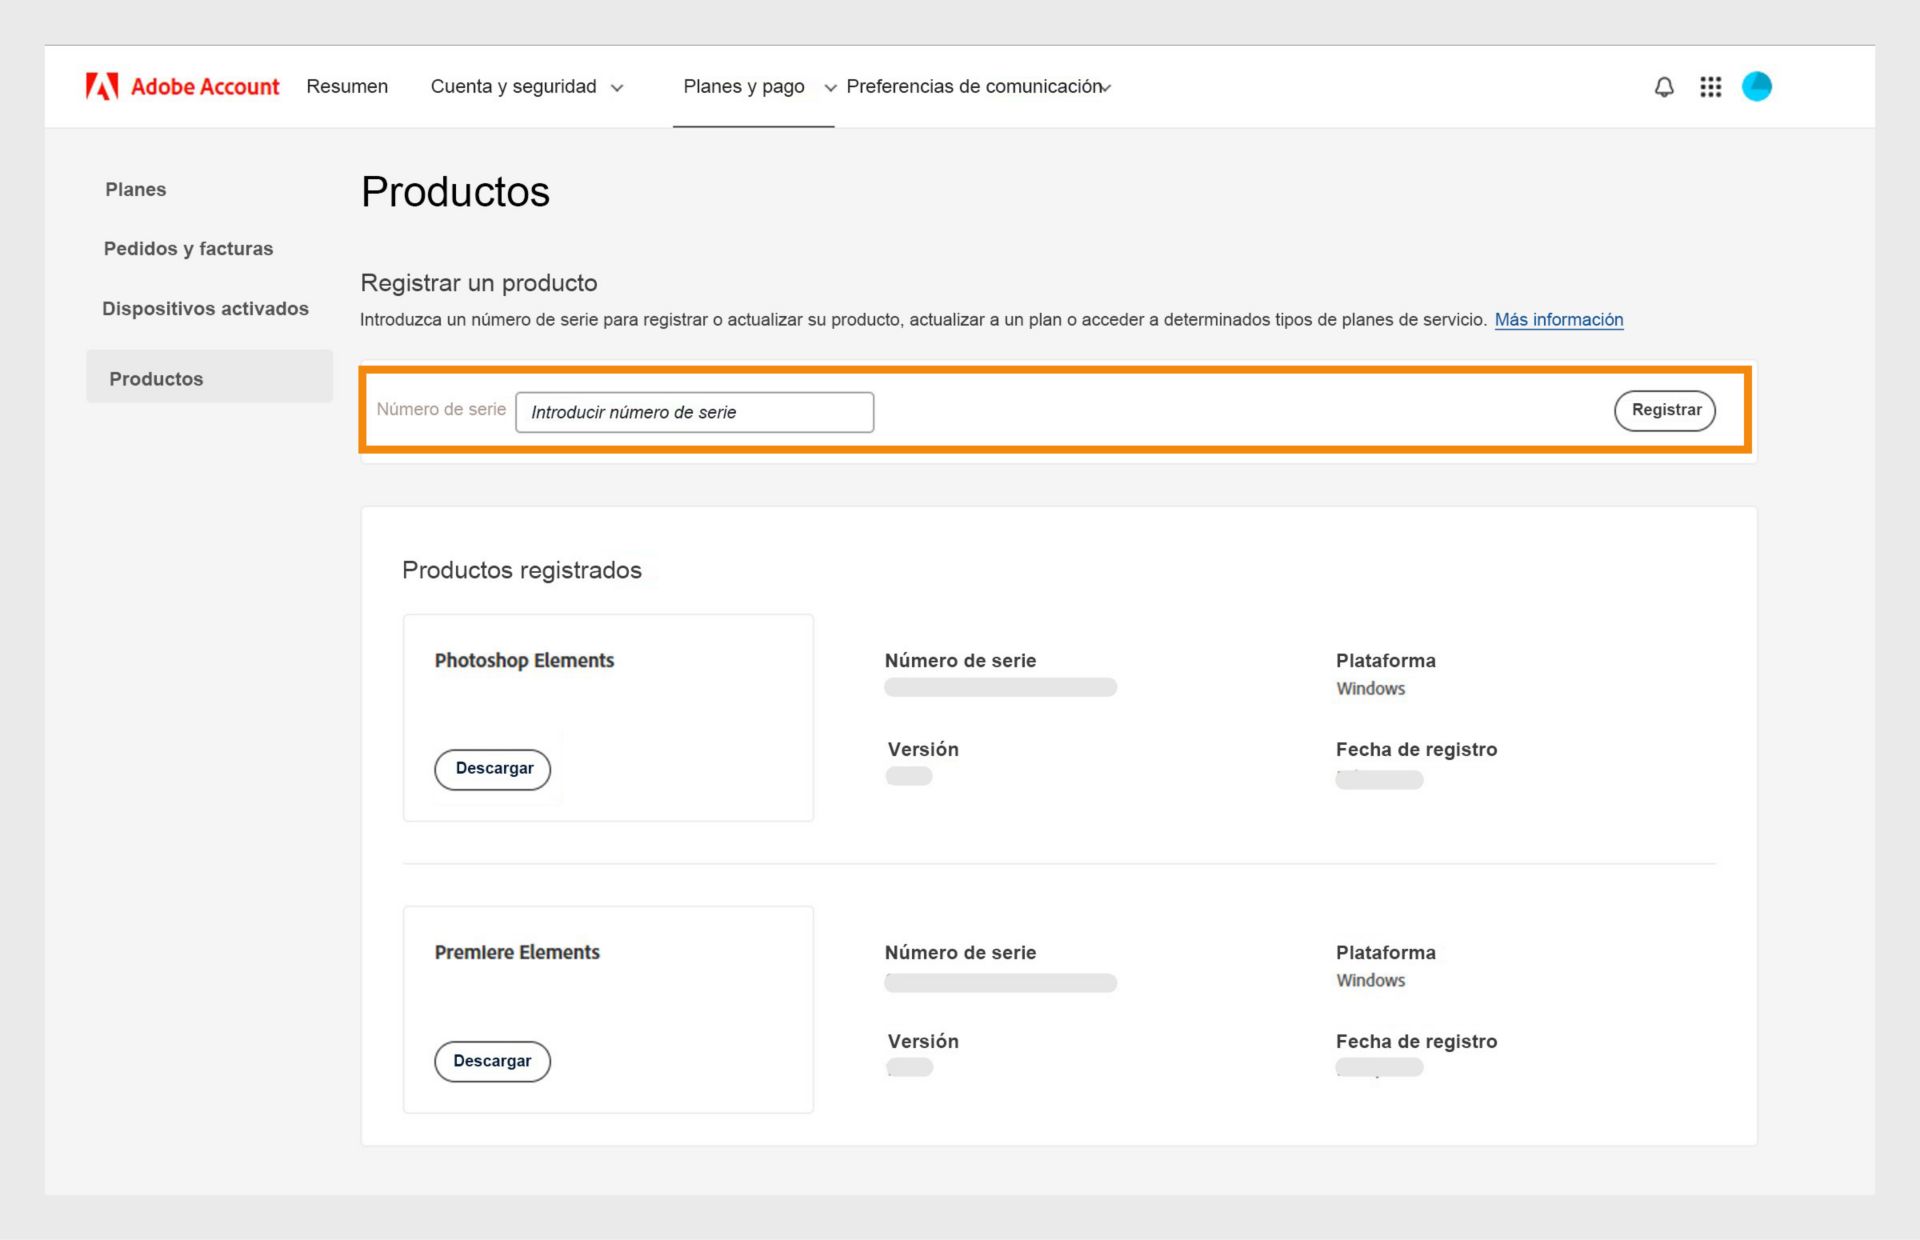The height and width of the screenshot is (1240, 1920).
Task: Select Planes y pago tab
Action: [x=744, y=86]
